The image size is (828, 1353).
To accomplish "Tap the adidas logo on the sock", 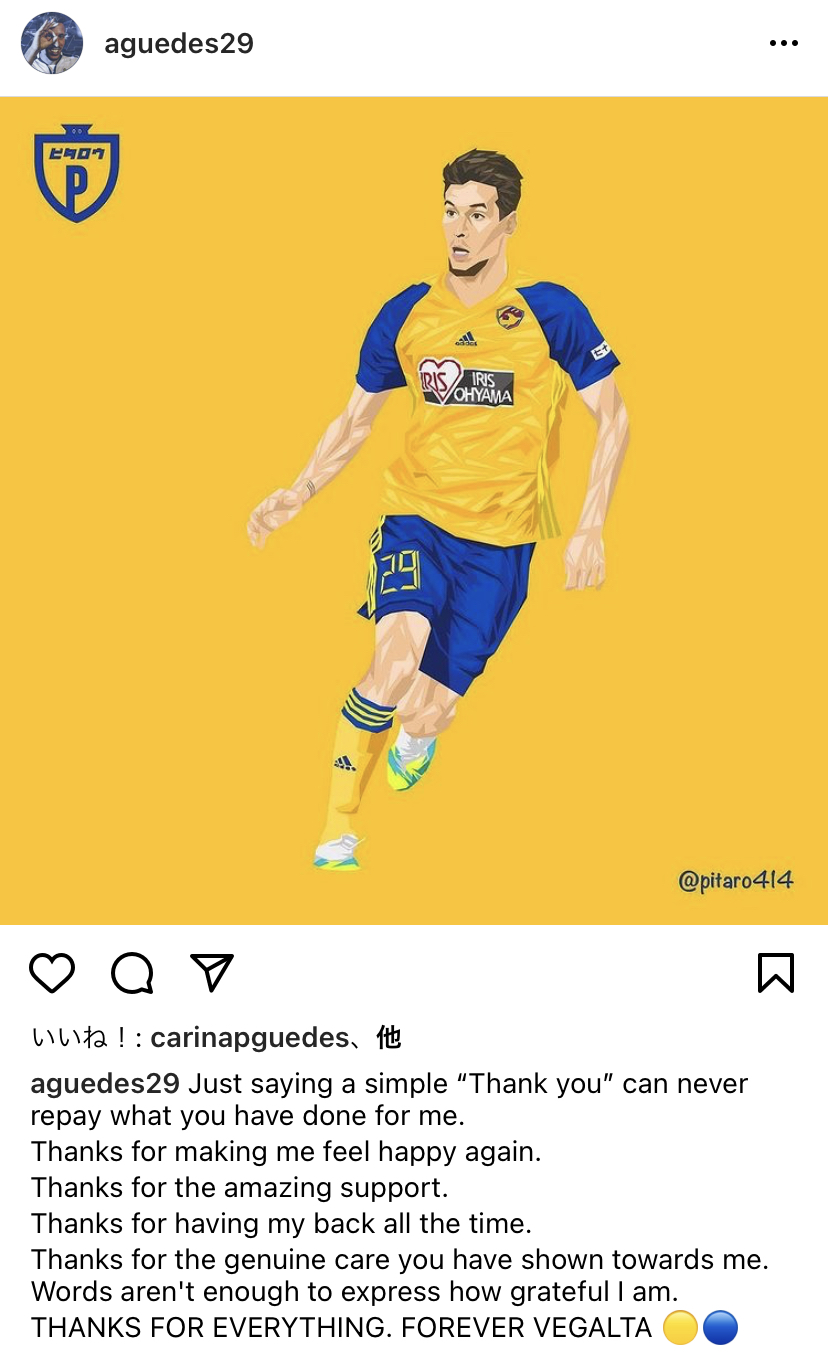I will pyautogui.click(x=345, y=763).
